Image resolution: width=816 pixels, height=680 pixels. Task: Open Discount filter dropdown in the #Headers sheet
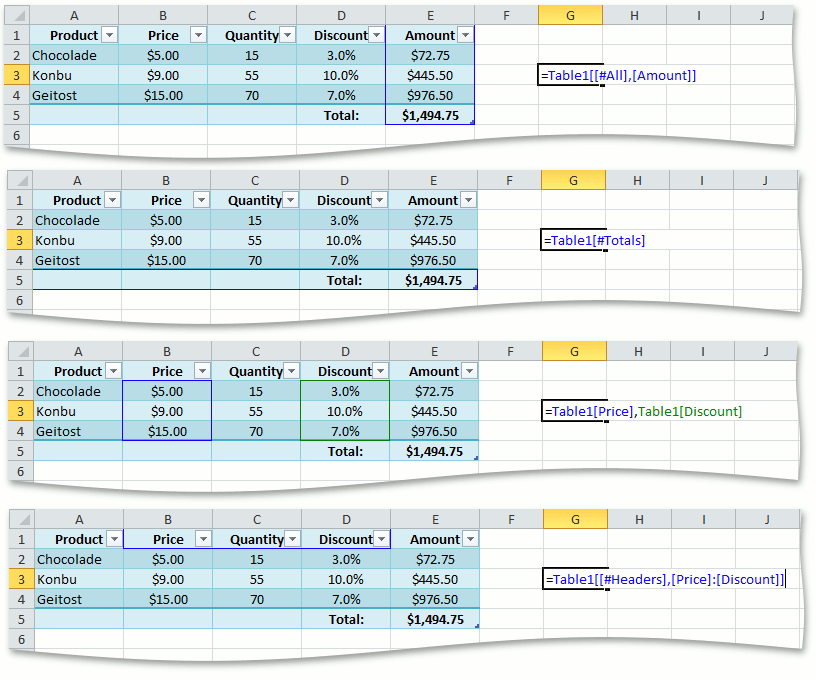point(381,540)
